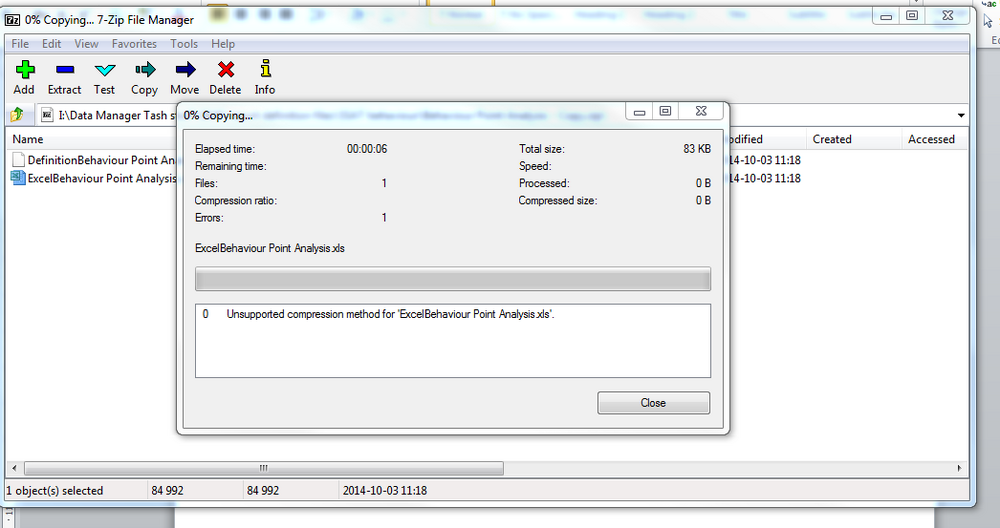Click the ExcelBehaviour Point Analysis.xls dialog filename
Viewport: 1000px width, 528px height.
point(270,248)
